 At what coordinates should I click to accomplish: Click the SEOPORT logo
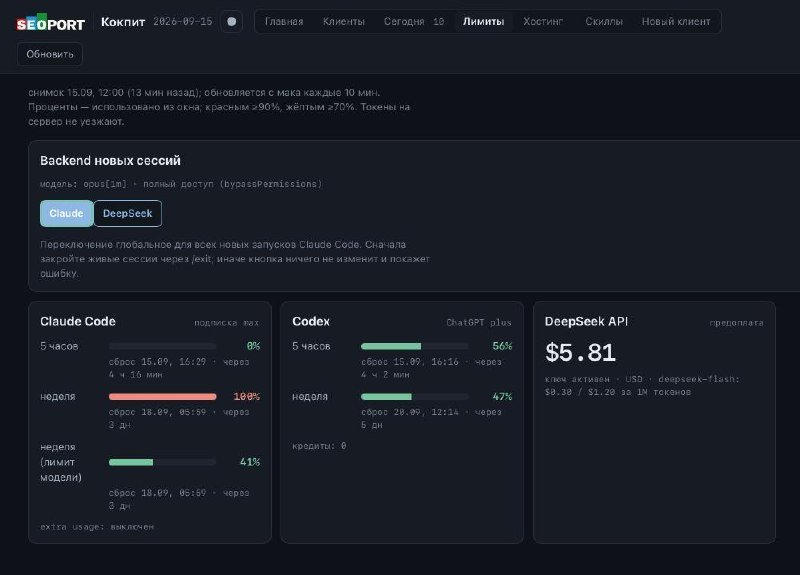tap(51, 23)
